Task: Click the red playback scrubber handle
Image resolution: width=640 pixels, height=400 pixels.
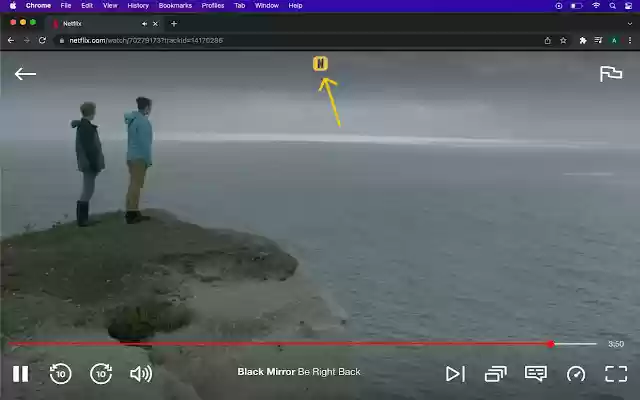Action: 551,344
